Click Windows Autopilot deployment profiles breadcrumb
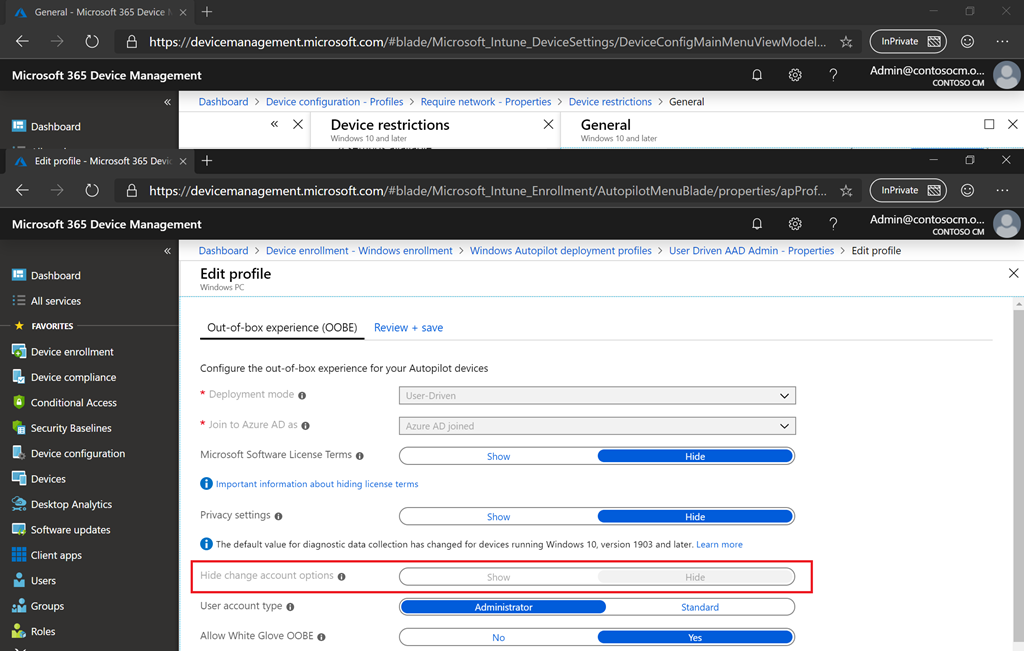This screenshot has width=1024, height=651. pos(560,251)
